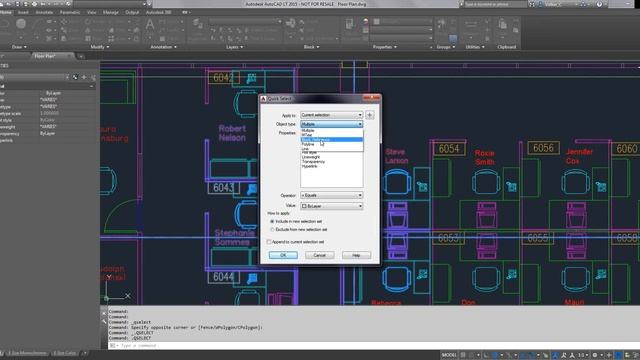
Task: Click OK in Quick Select dialog
Action: pos(283,255)
